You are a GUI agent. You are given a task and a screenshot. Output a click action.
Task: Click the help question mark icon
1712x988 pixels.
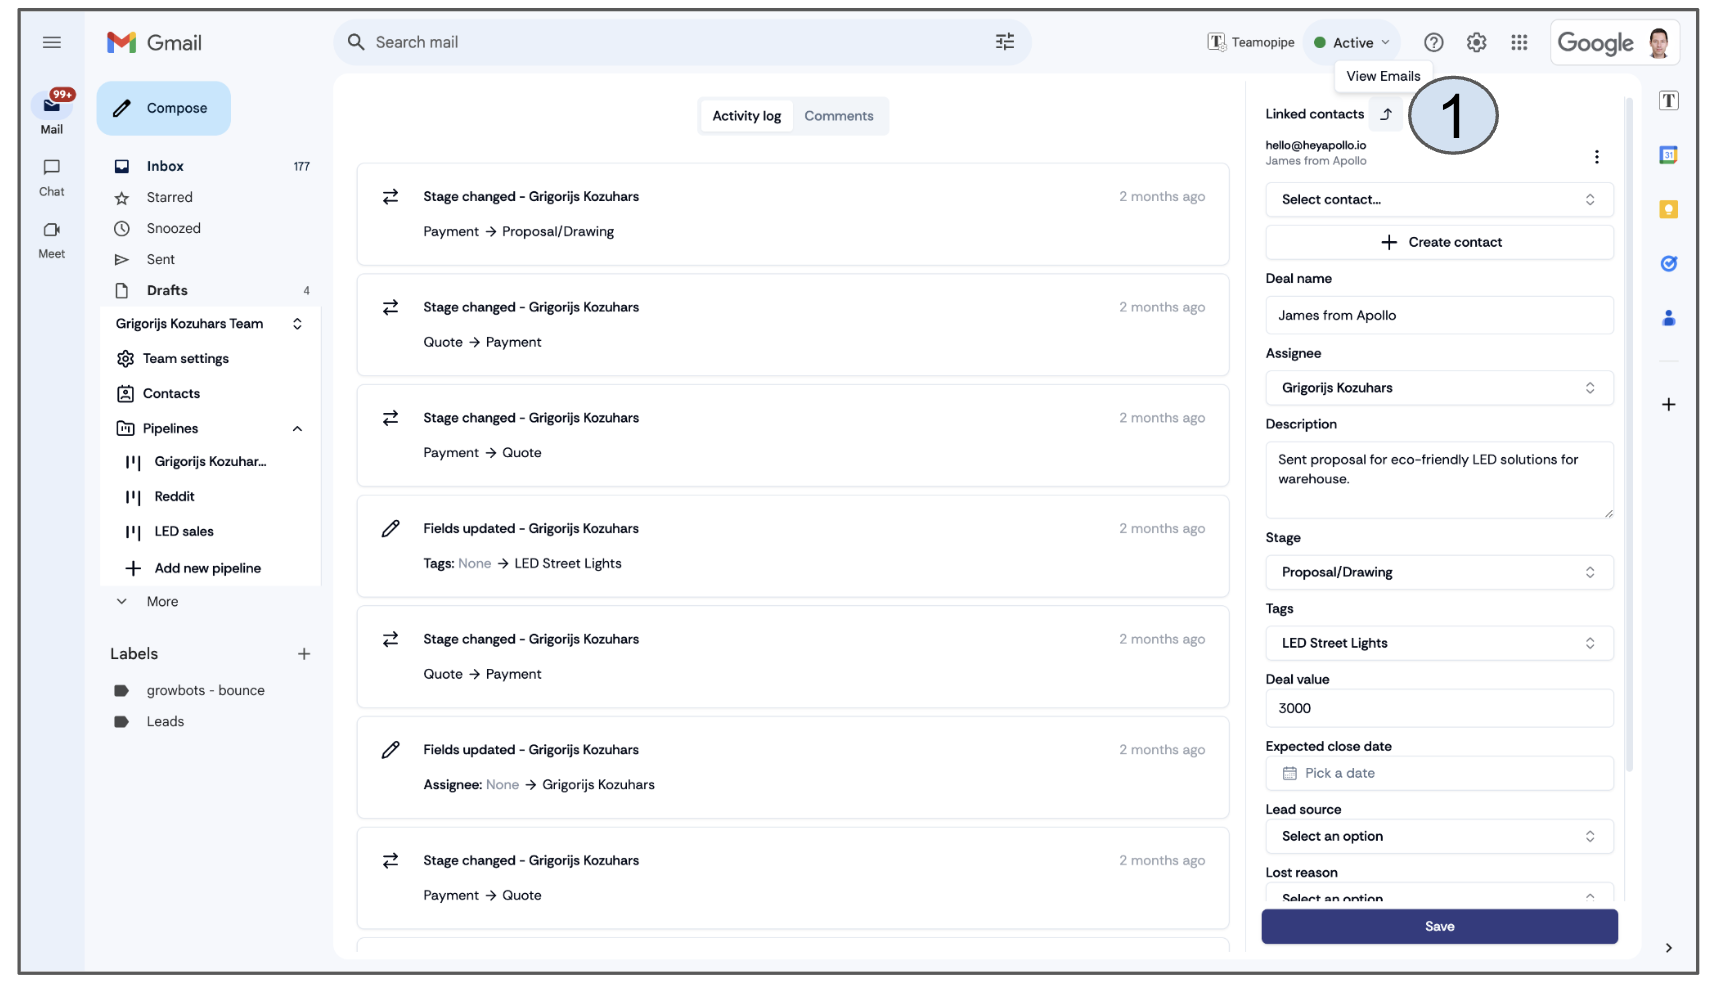point(1433,42)
